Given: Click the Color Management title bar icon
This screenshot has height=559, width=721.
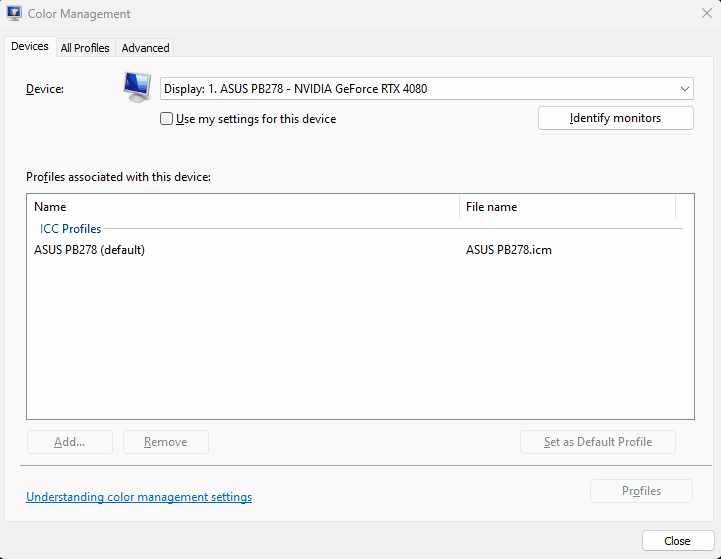Looking at the screenshot, I should coord(14,13).
